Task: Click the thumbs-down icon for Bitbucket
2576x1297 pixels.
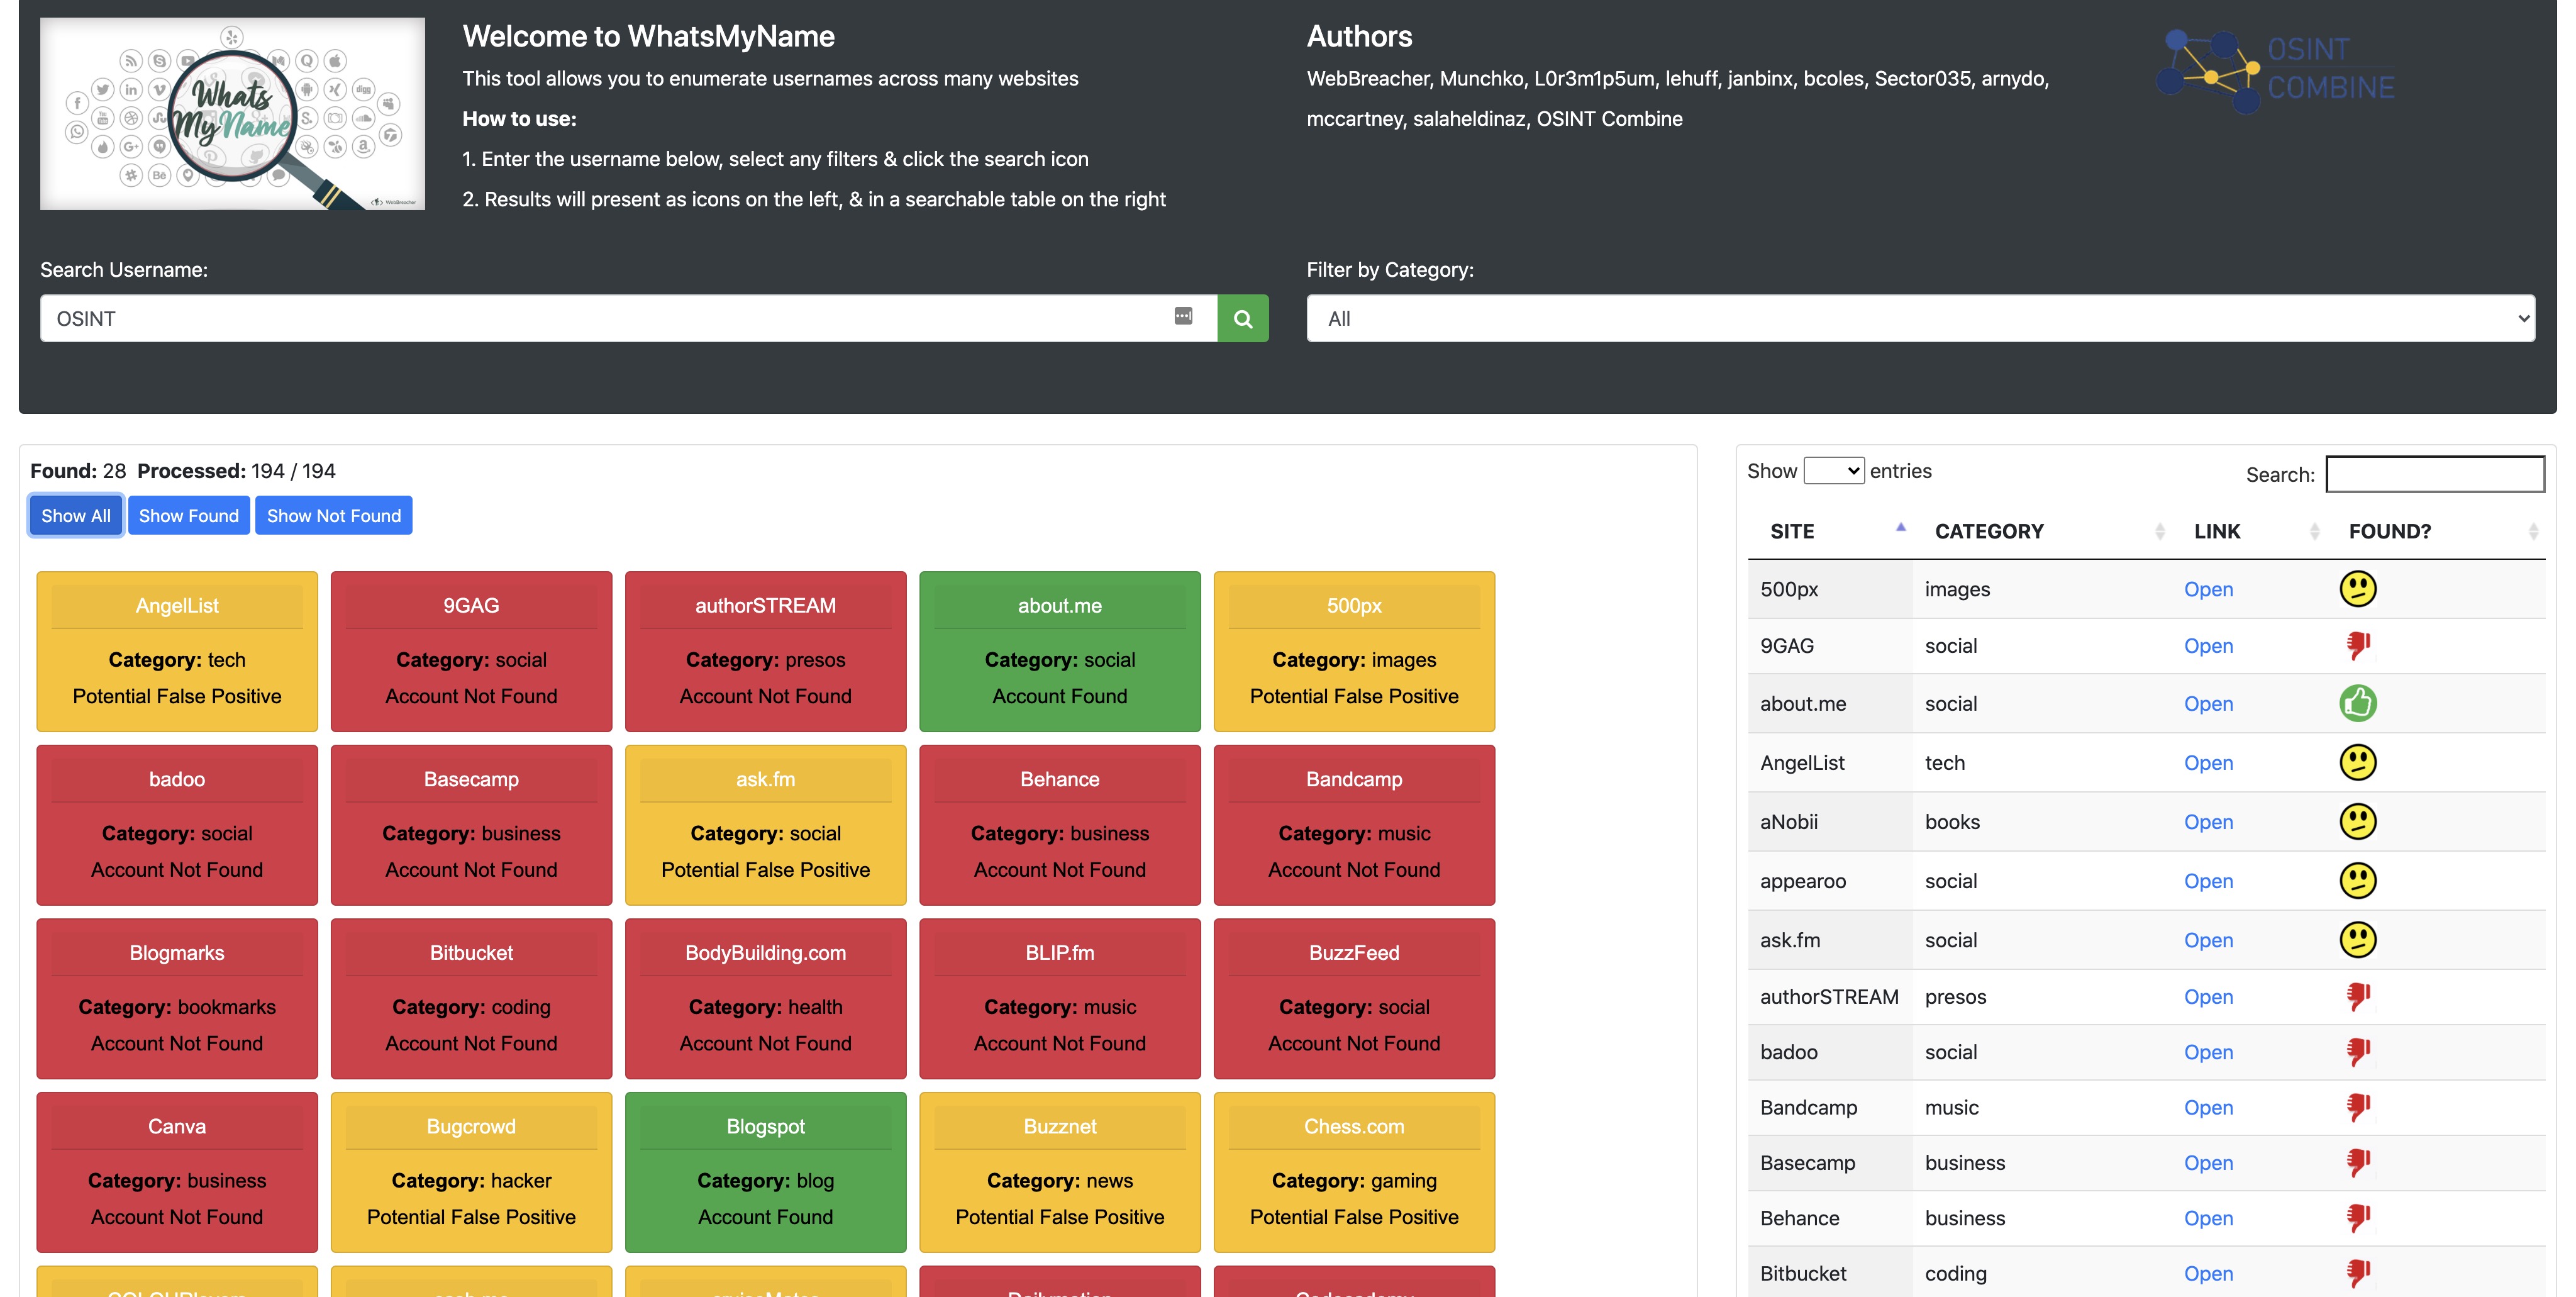Action: click(x=2358, y=1272)
